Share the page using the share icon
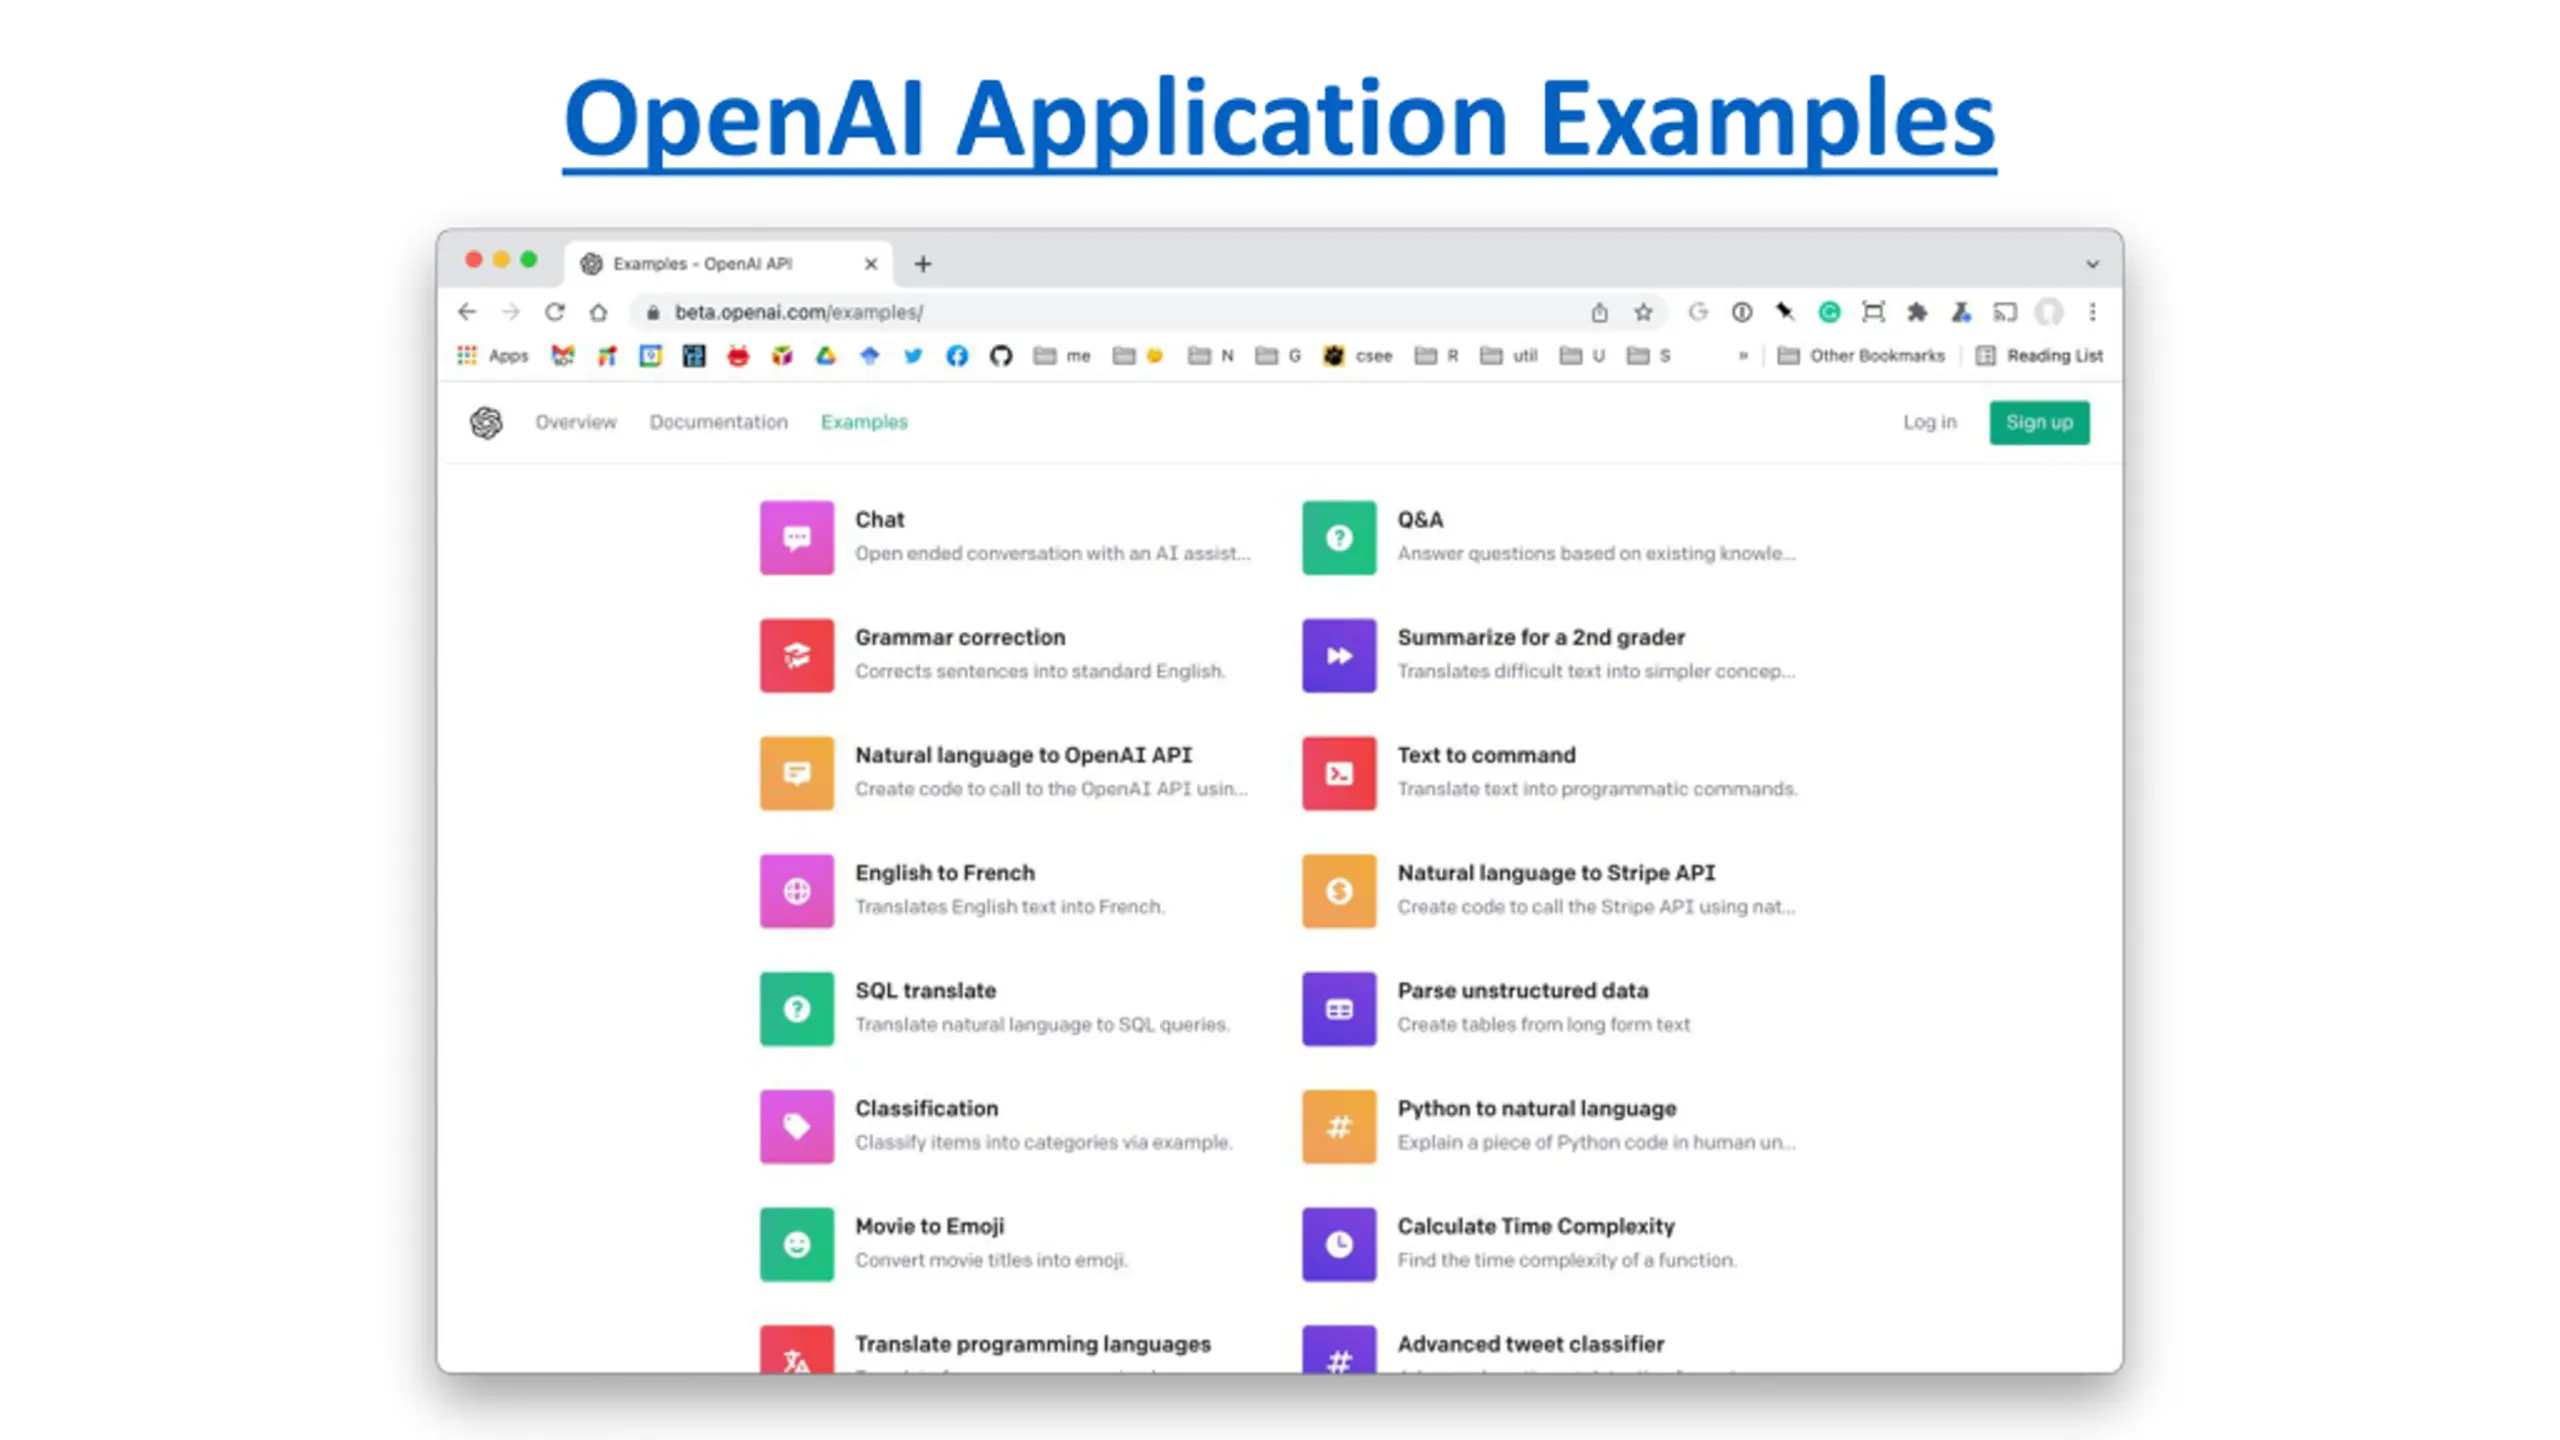The height and width of the screenshot is (1440, 2560). (x=1599, y=312)
